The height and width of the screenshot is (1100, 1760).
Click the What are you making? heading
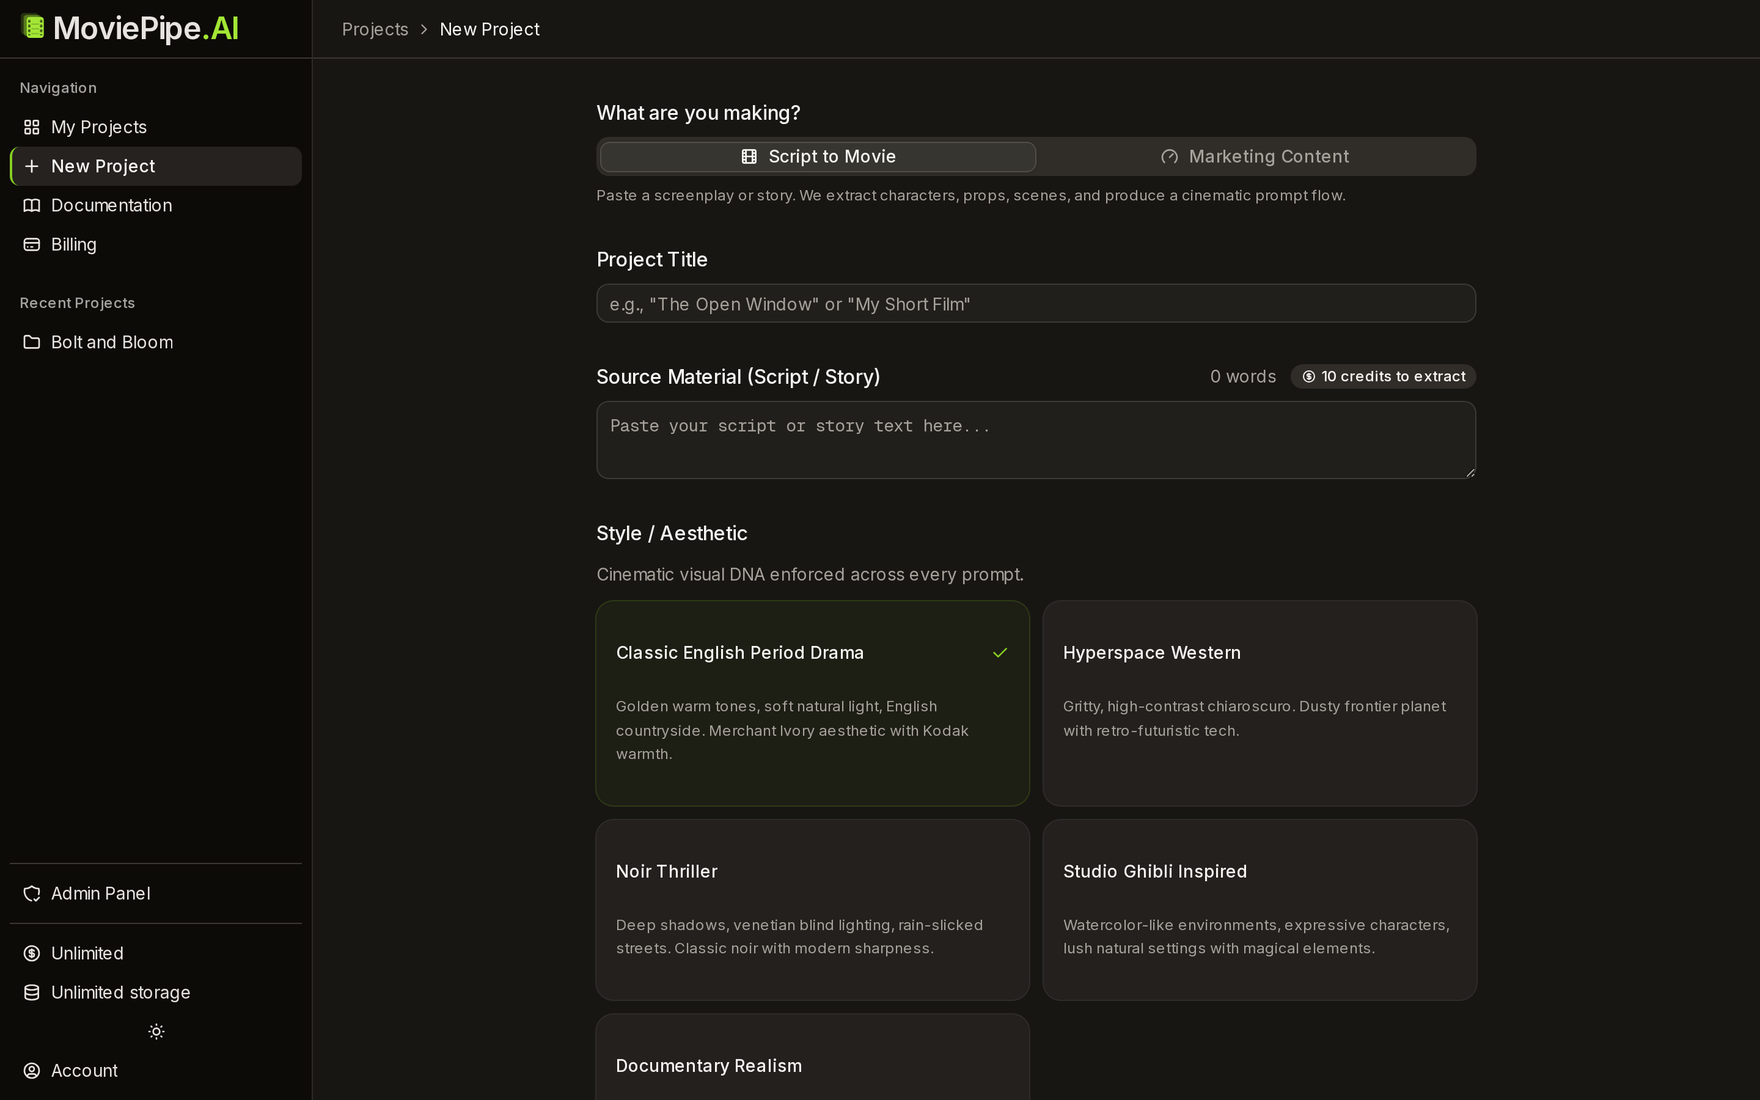click(698, 113)
